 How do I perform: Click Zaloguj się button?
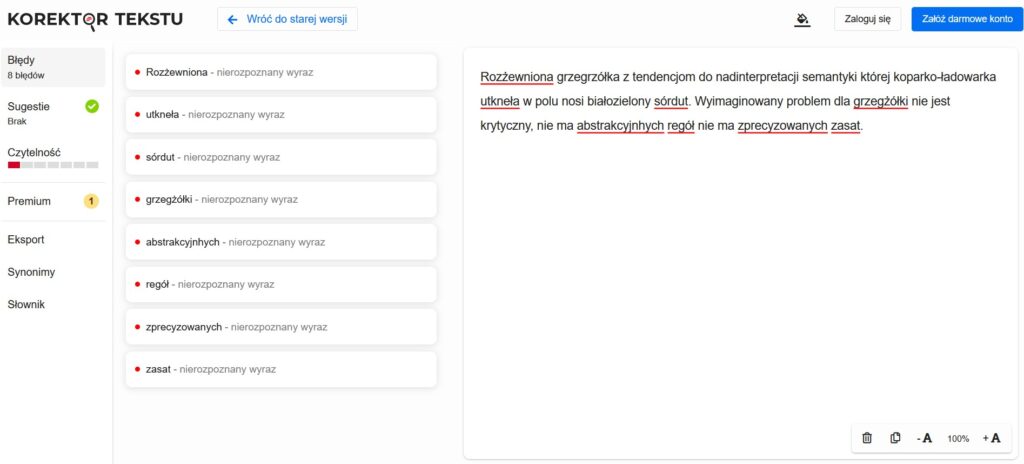coord(868,19)
